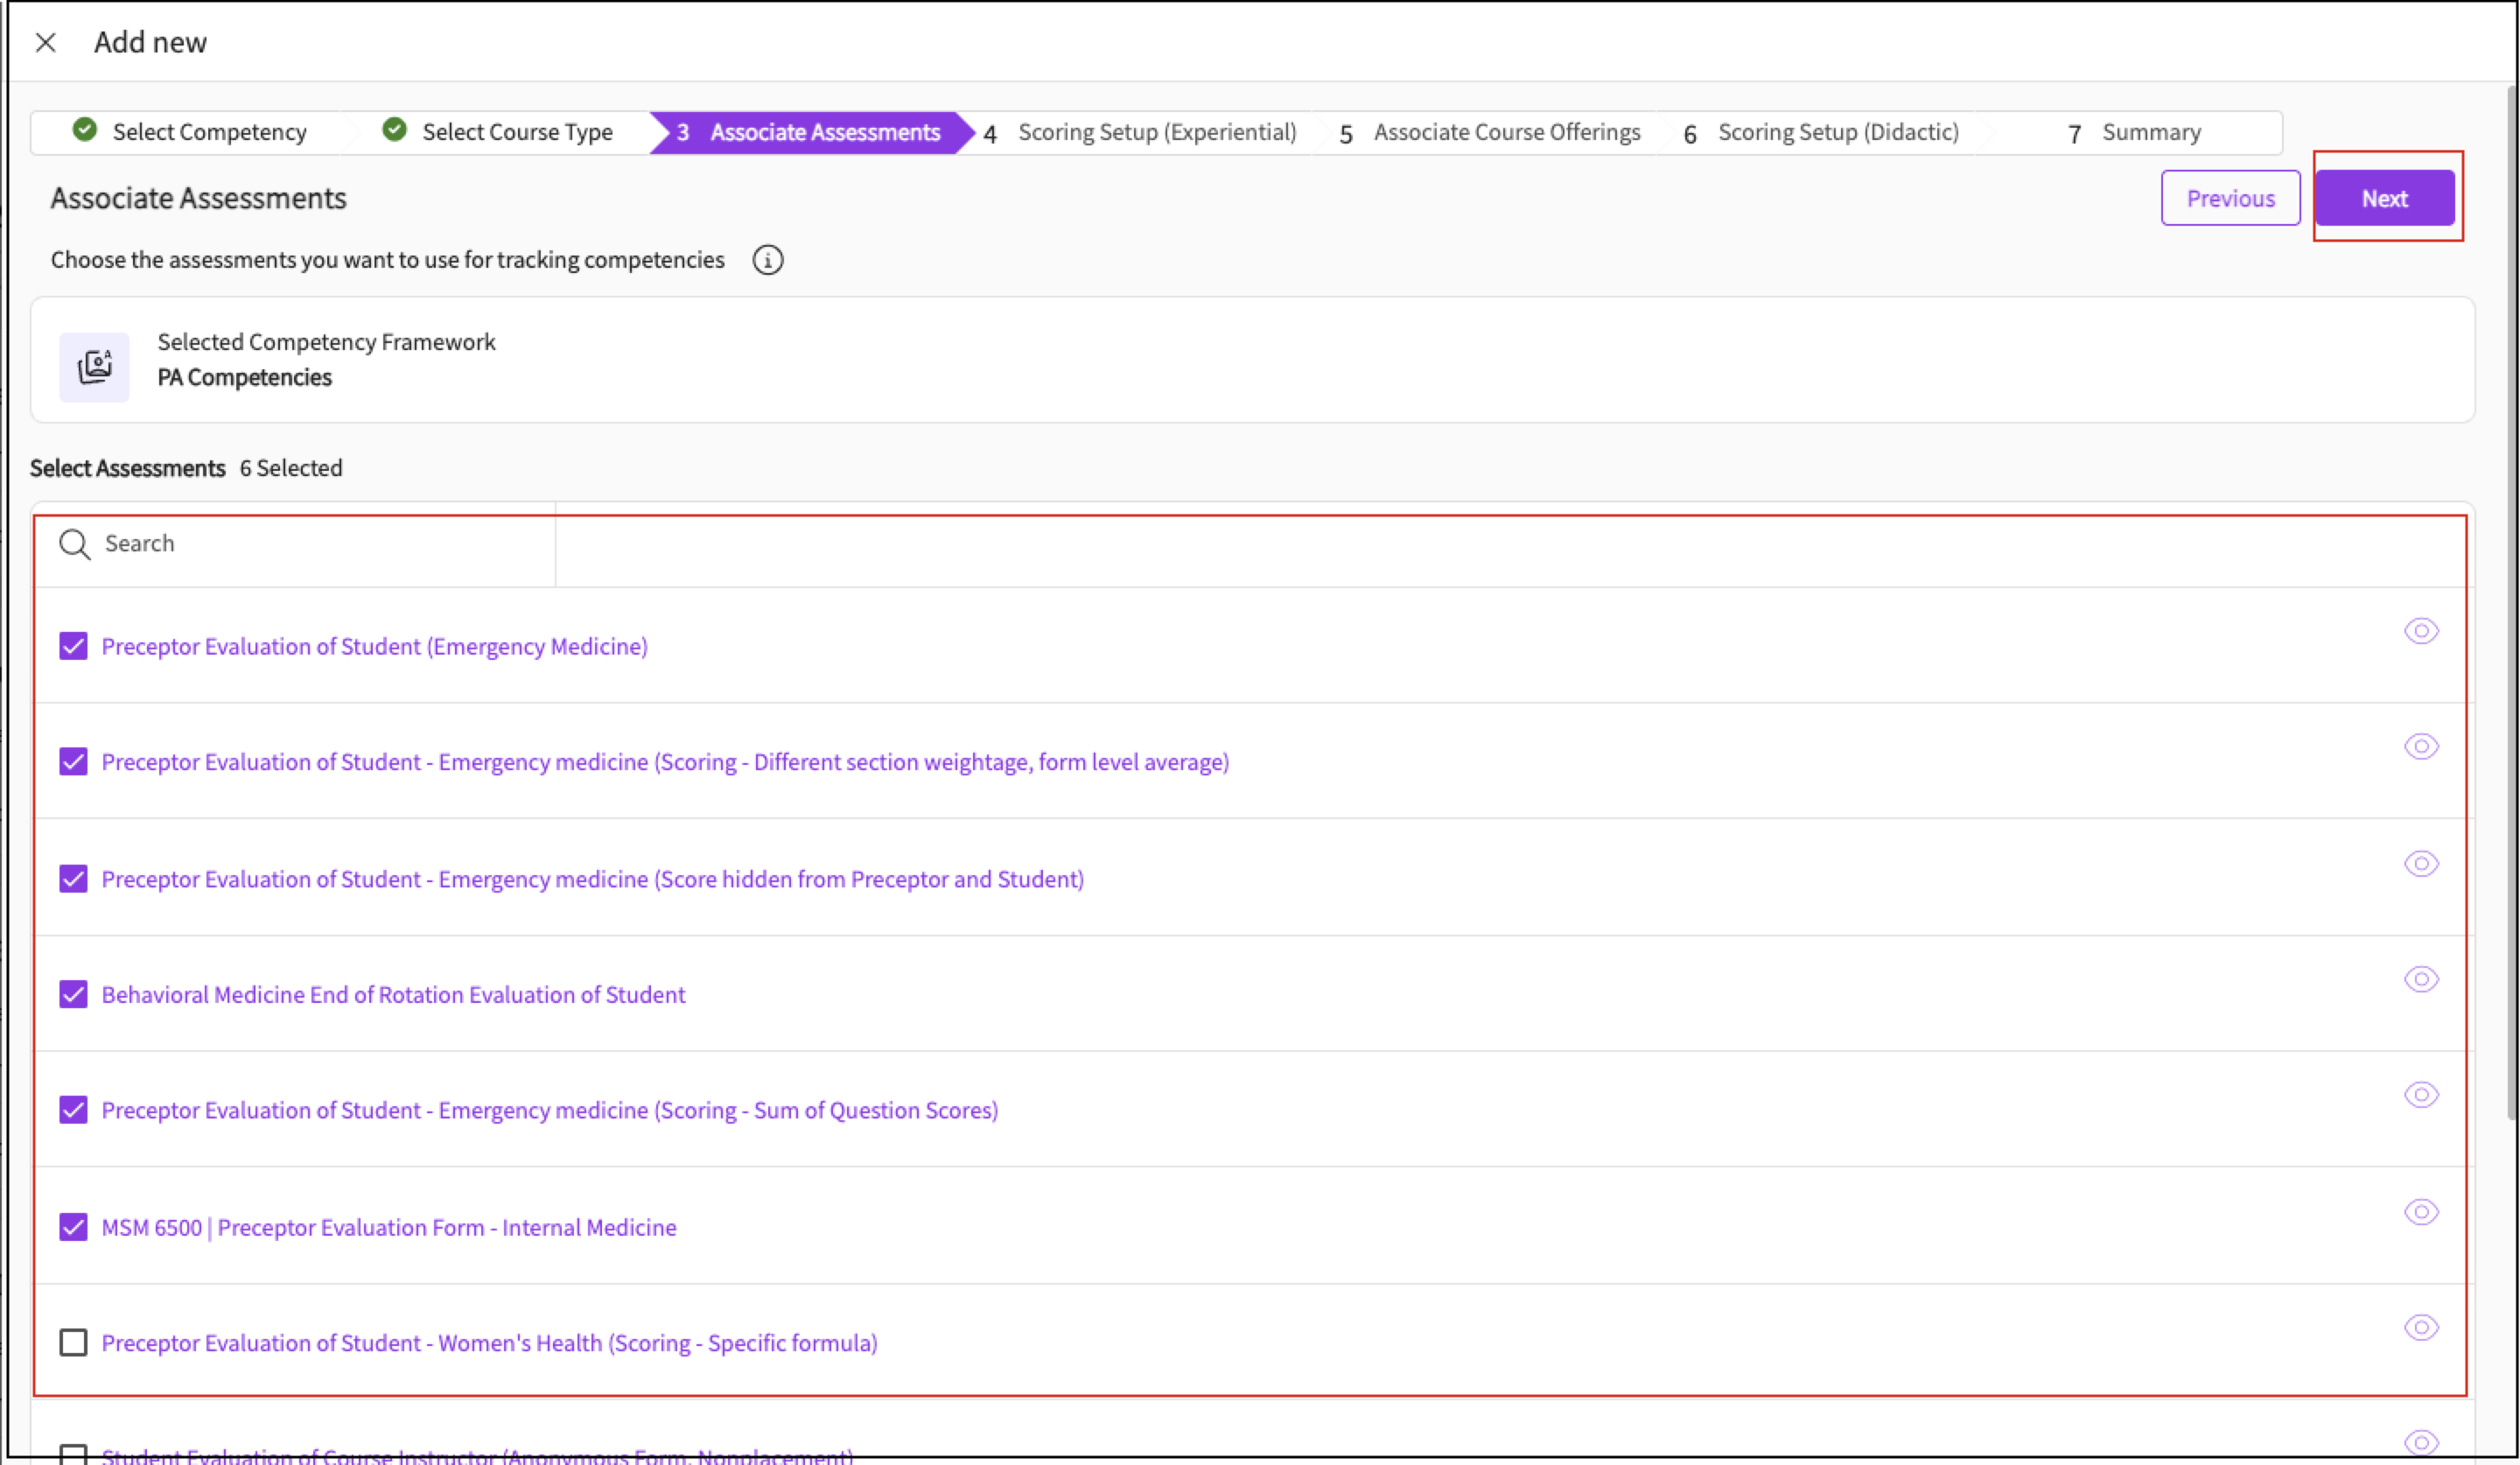Close the Add new dialog
This screenshot has height=1465, width=2520.
pyautogui.click(x=45, y=42)
